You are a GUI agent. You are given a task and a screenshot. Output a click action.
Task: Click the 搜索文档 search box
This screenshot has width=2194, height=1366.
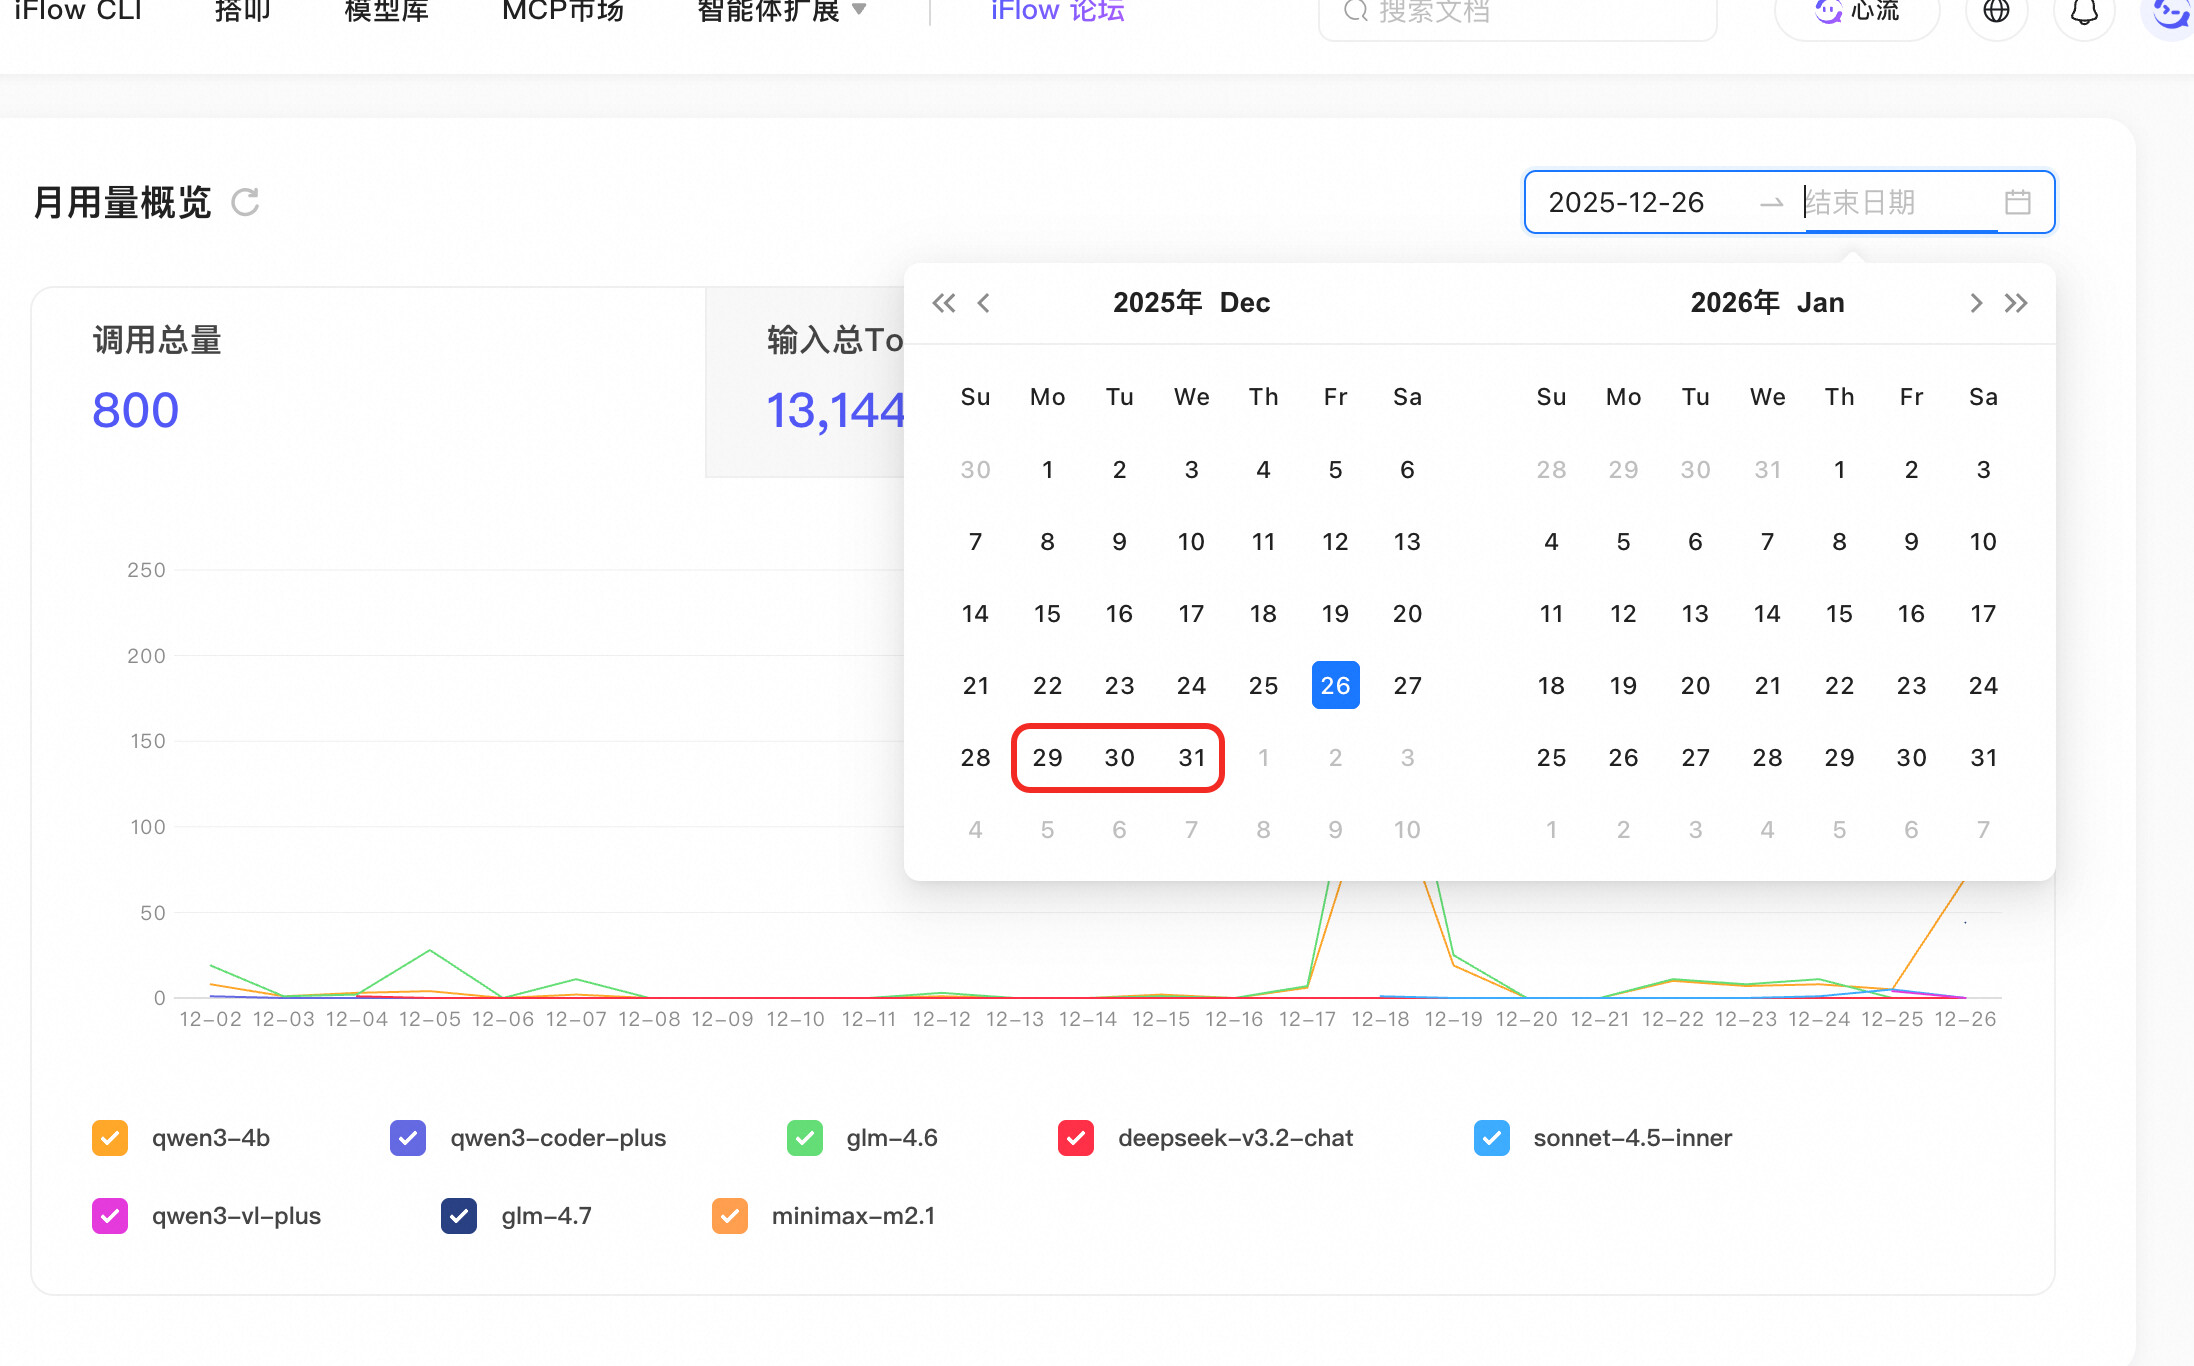click(x=1518, y=14)
